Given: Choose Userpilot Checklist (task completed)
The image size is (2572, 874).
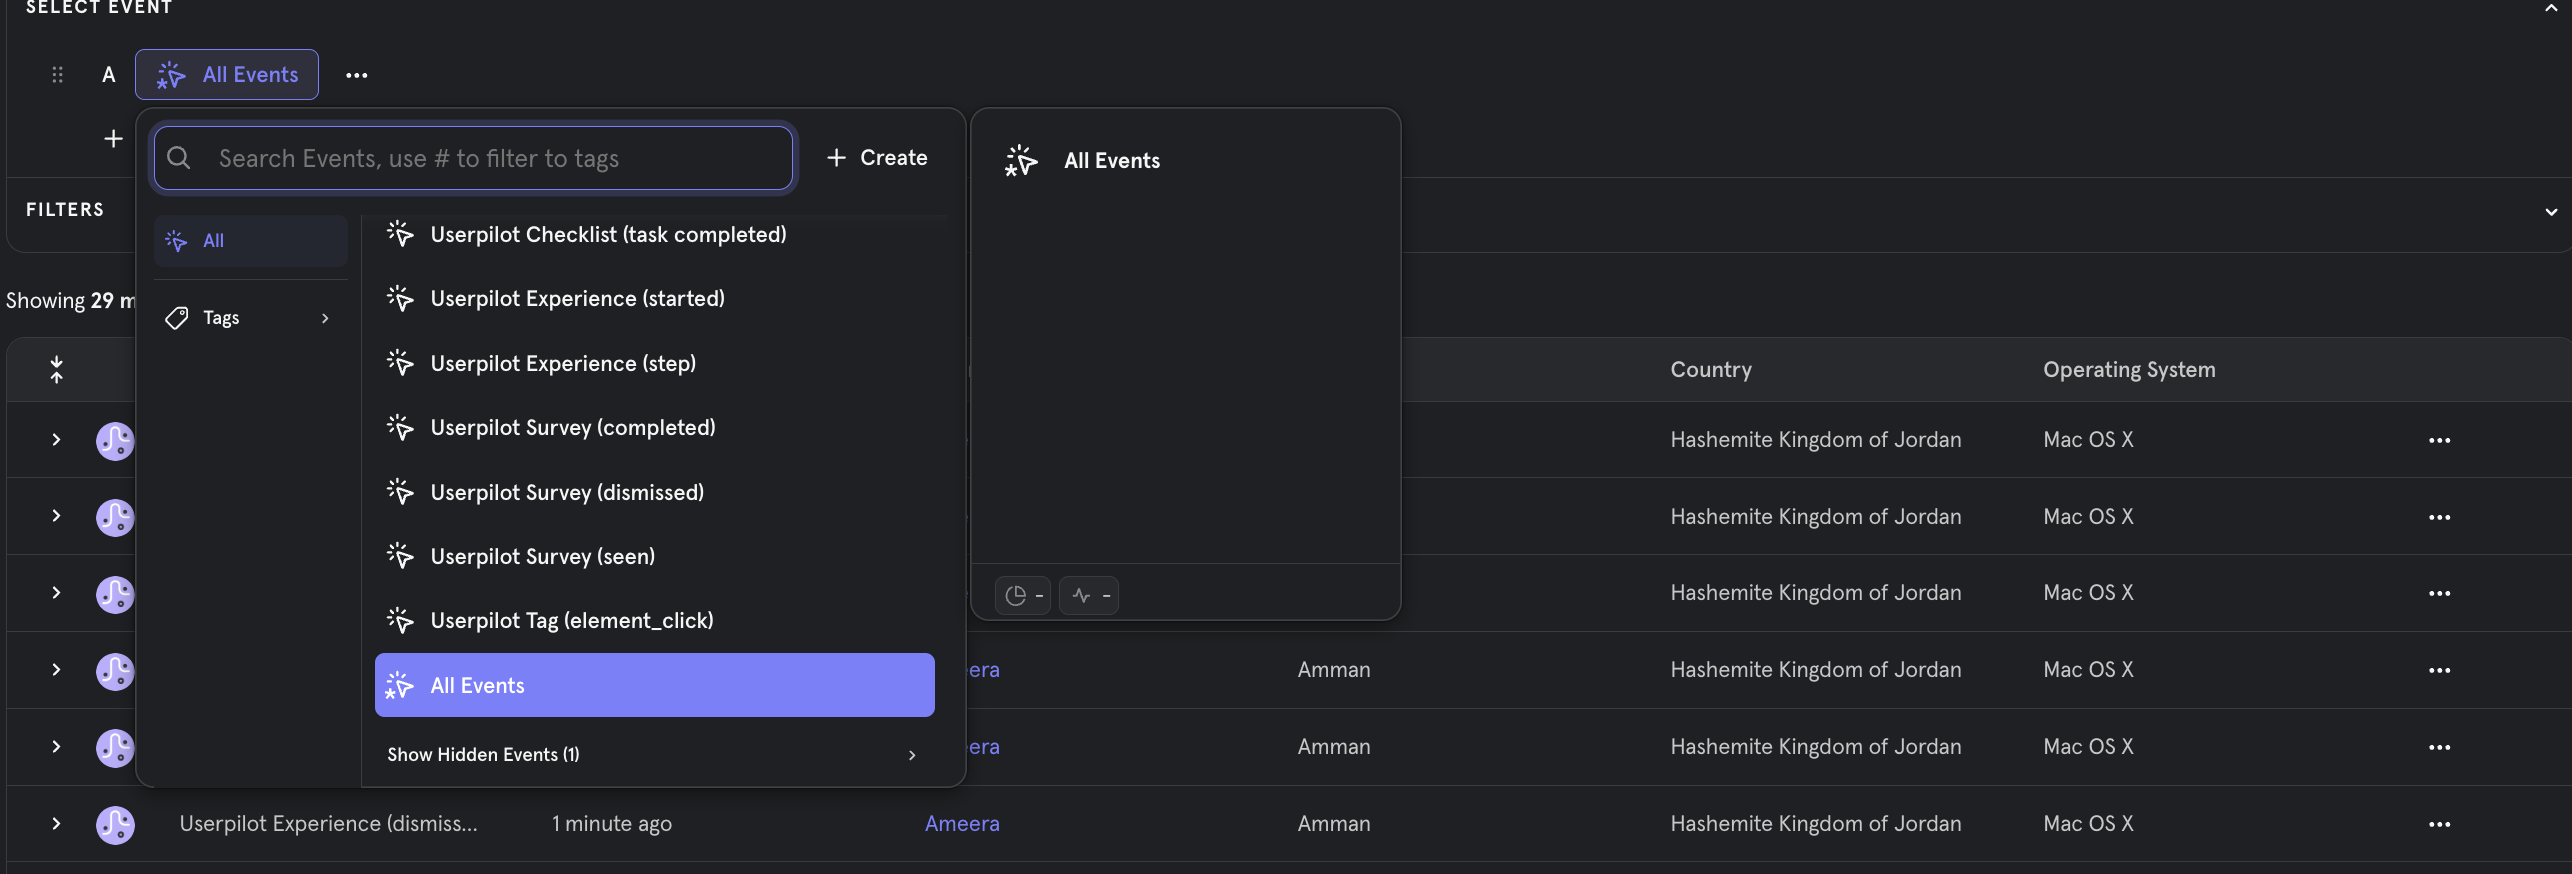Looking at the screenshot, I should pyautogui.click(x=654, y=234).
